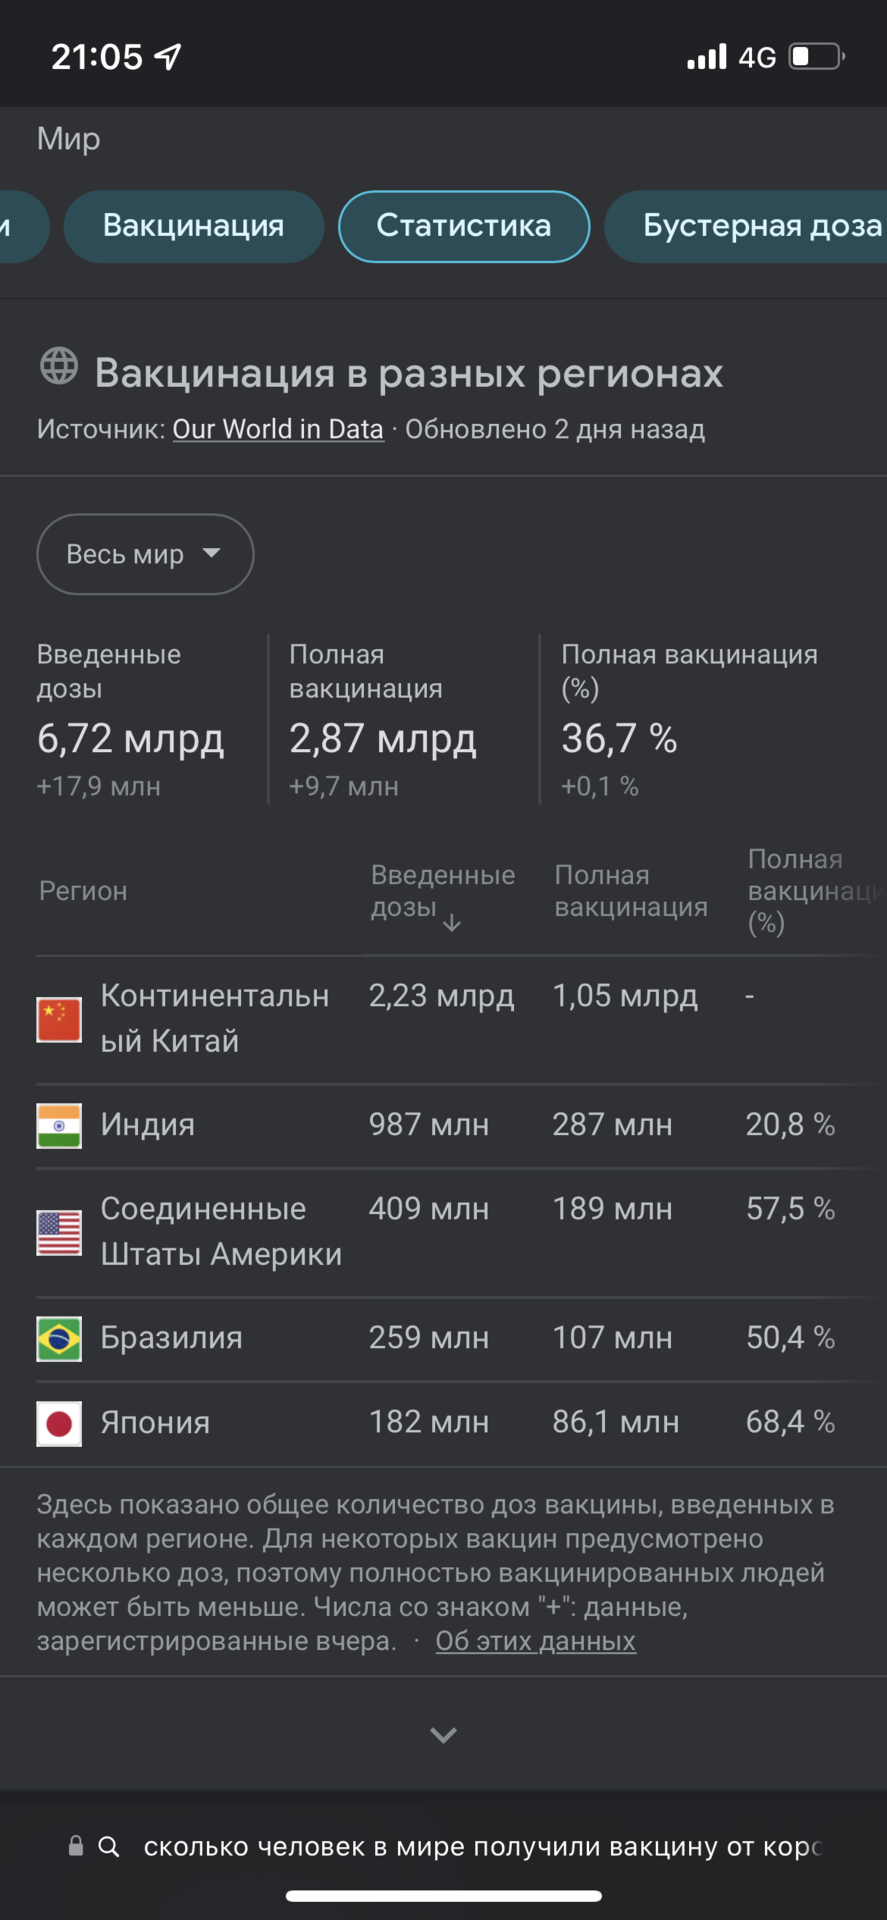Tap the search query address field
Screen dimensions: 887x1920
click(x=482, y=1846)
